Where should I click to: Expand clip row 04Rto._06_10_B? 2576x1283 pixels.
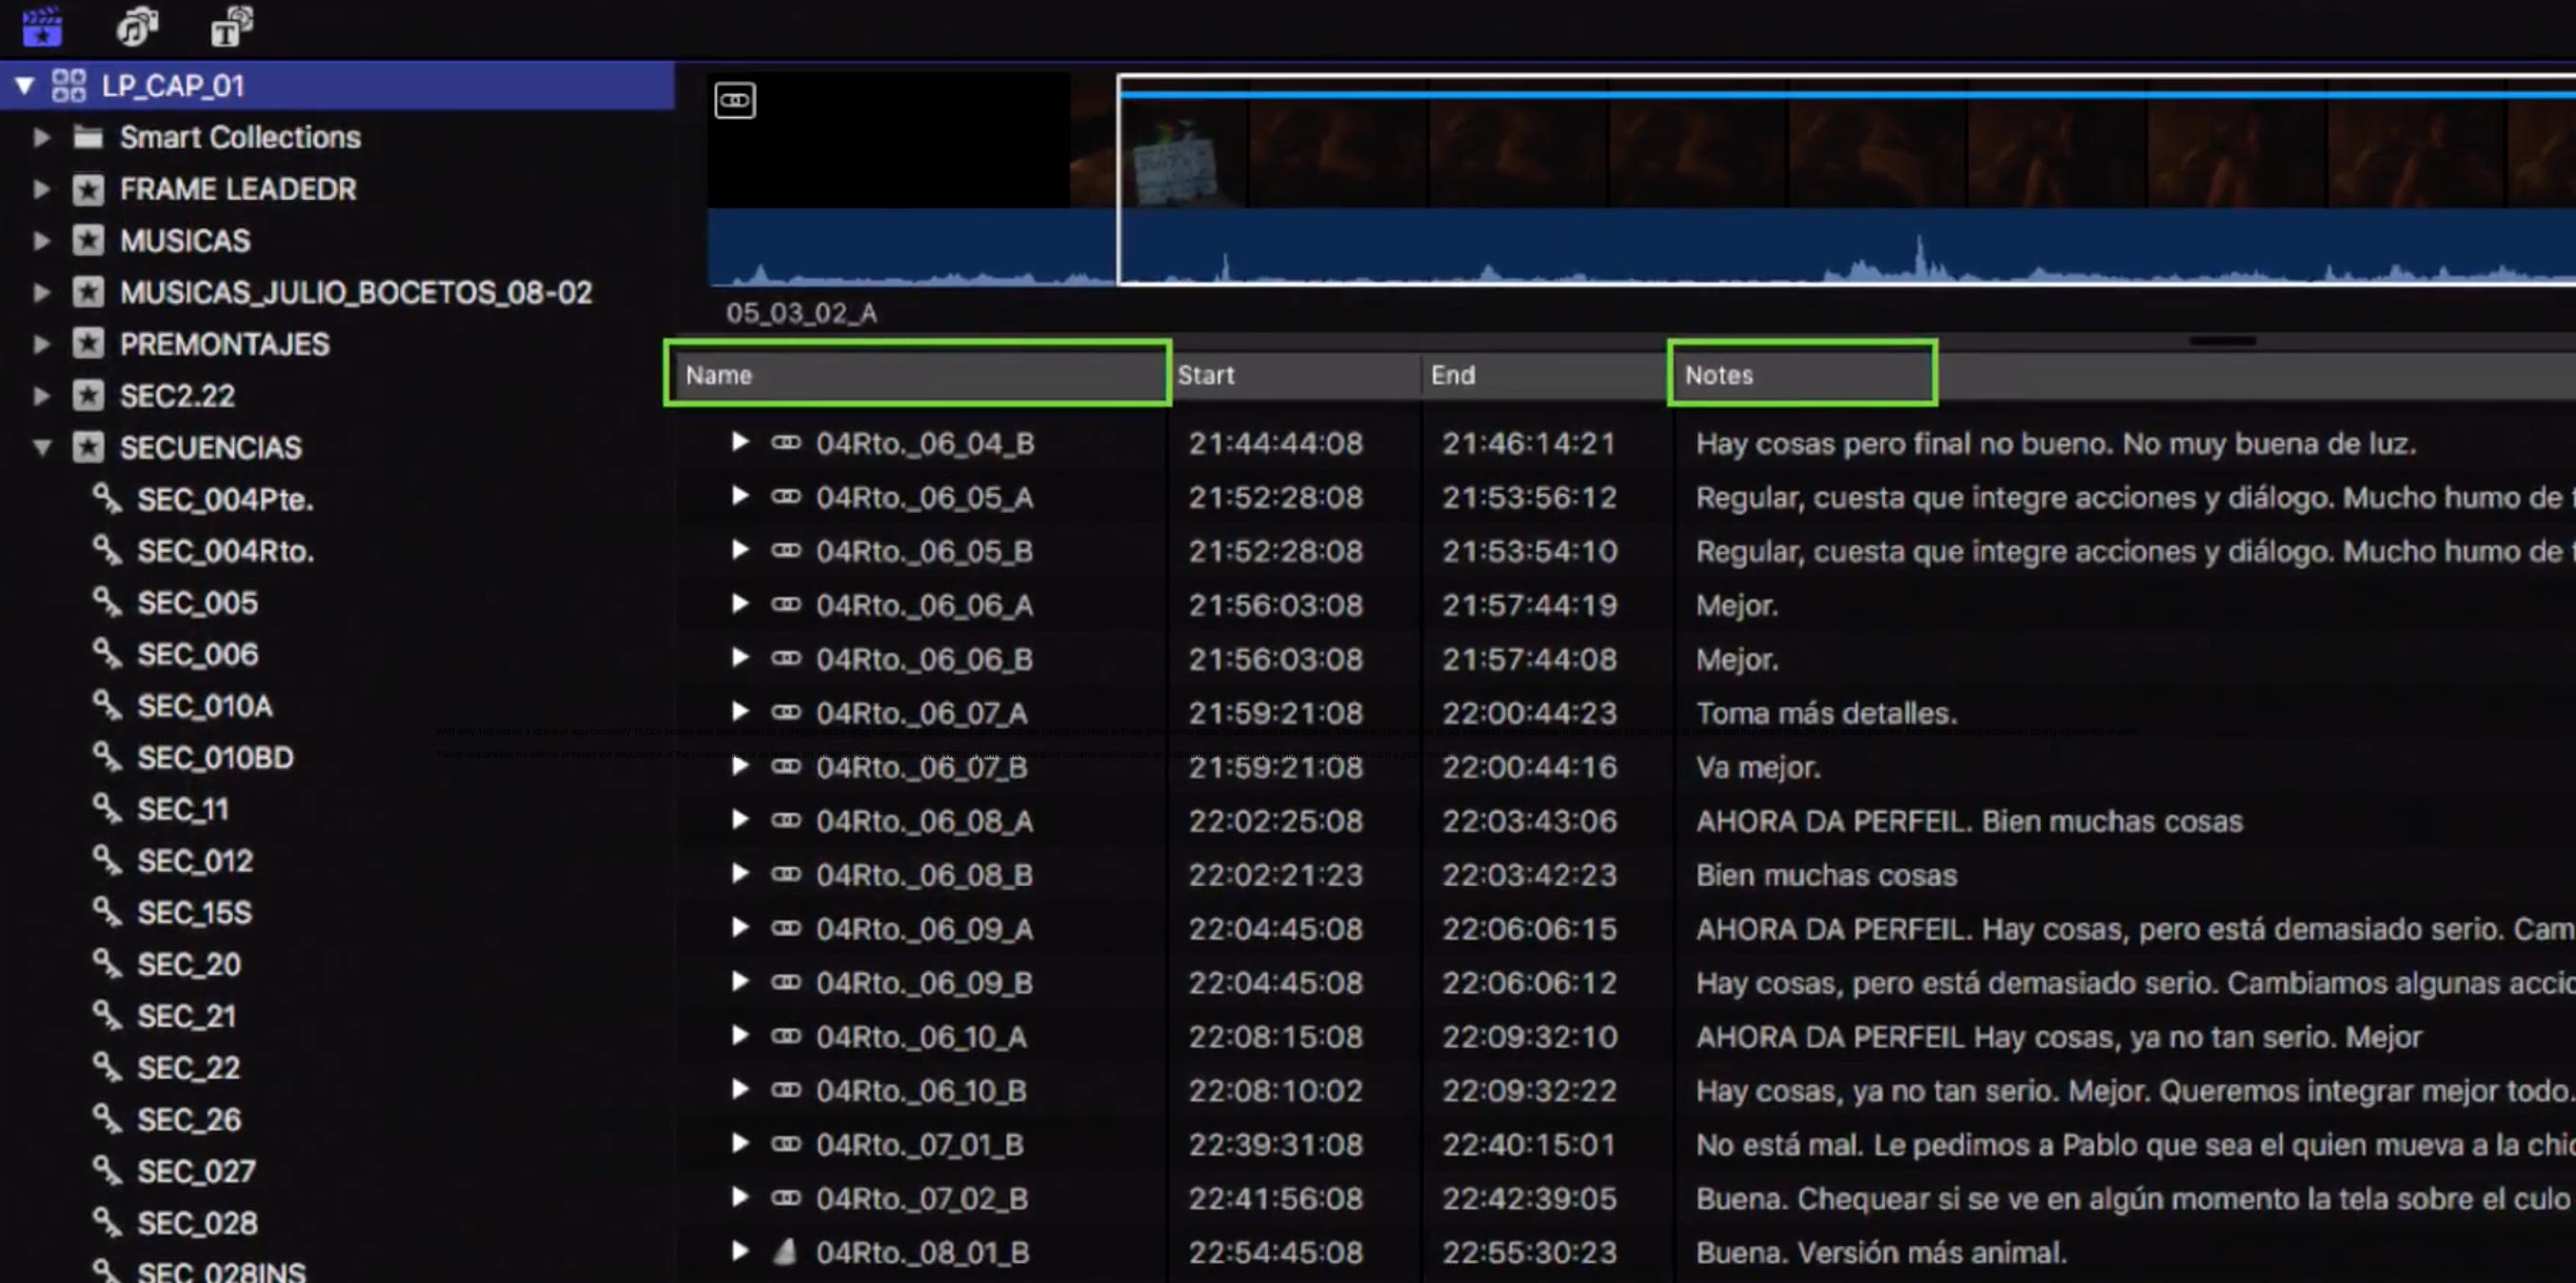click(x=739, y=1089)
